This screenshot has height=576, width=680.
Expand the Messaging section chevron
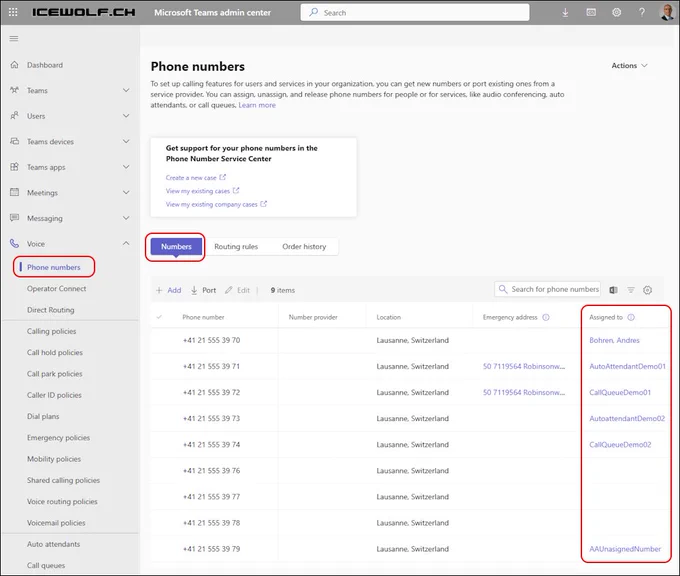click(x=126, y=218)
